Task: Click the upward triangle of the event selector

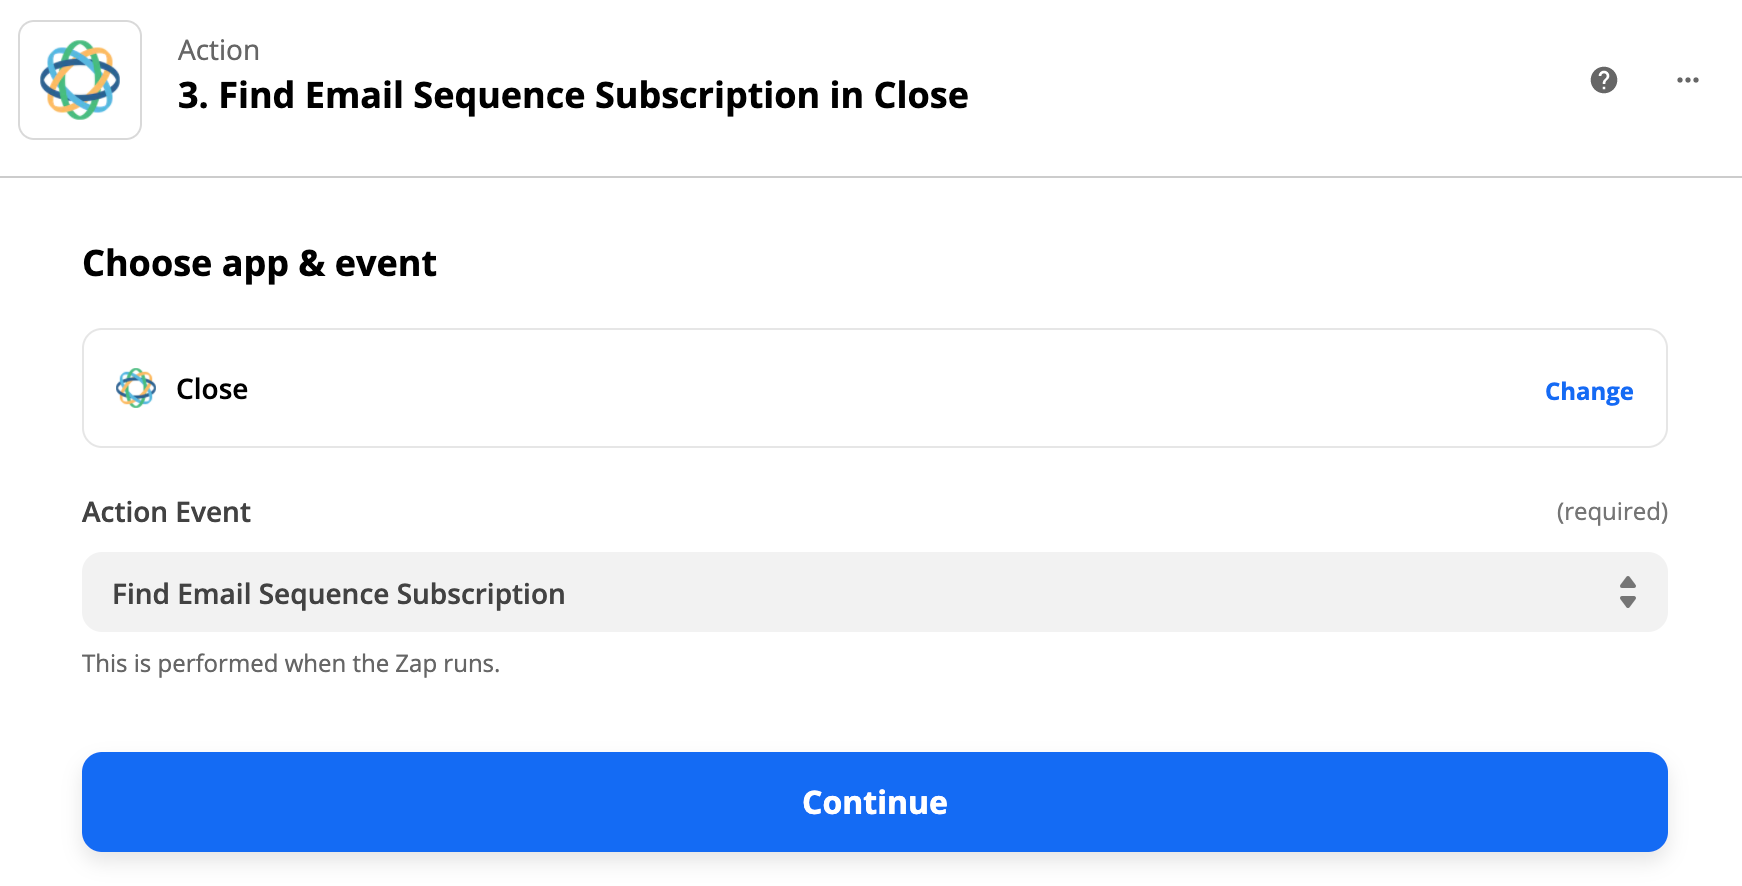Action: (x=1627, y=582)
